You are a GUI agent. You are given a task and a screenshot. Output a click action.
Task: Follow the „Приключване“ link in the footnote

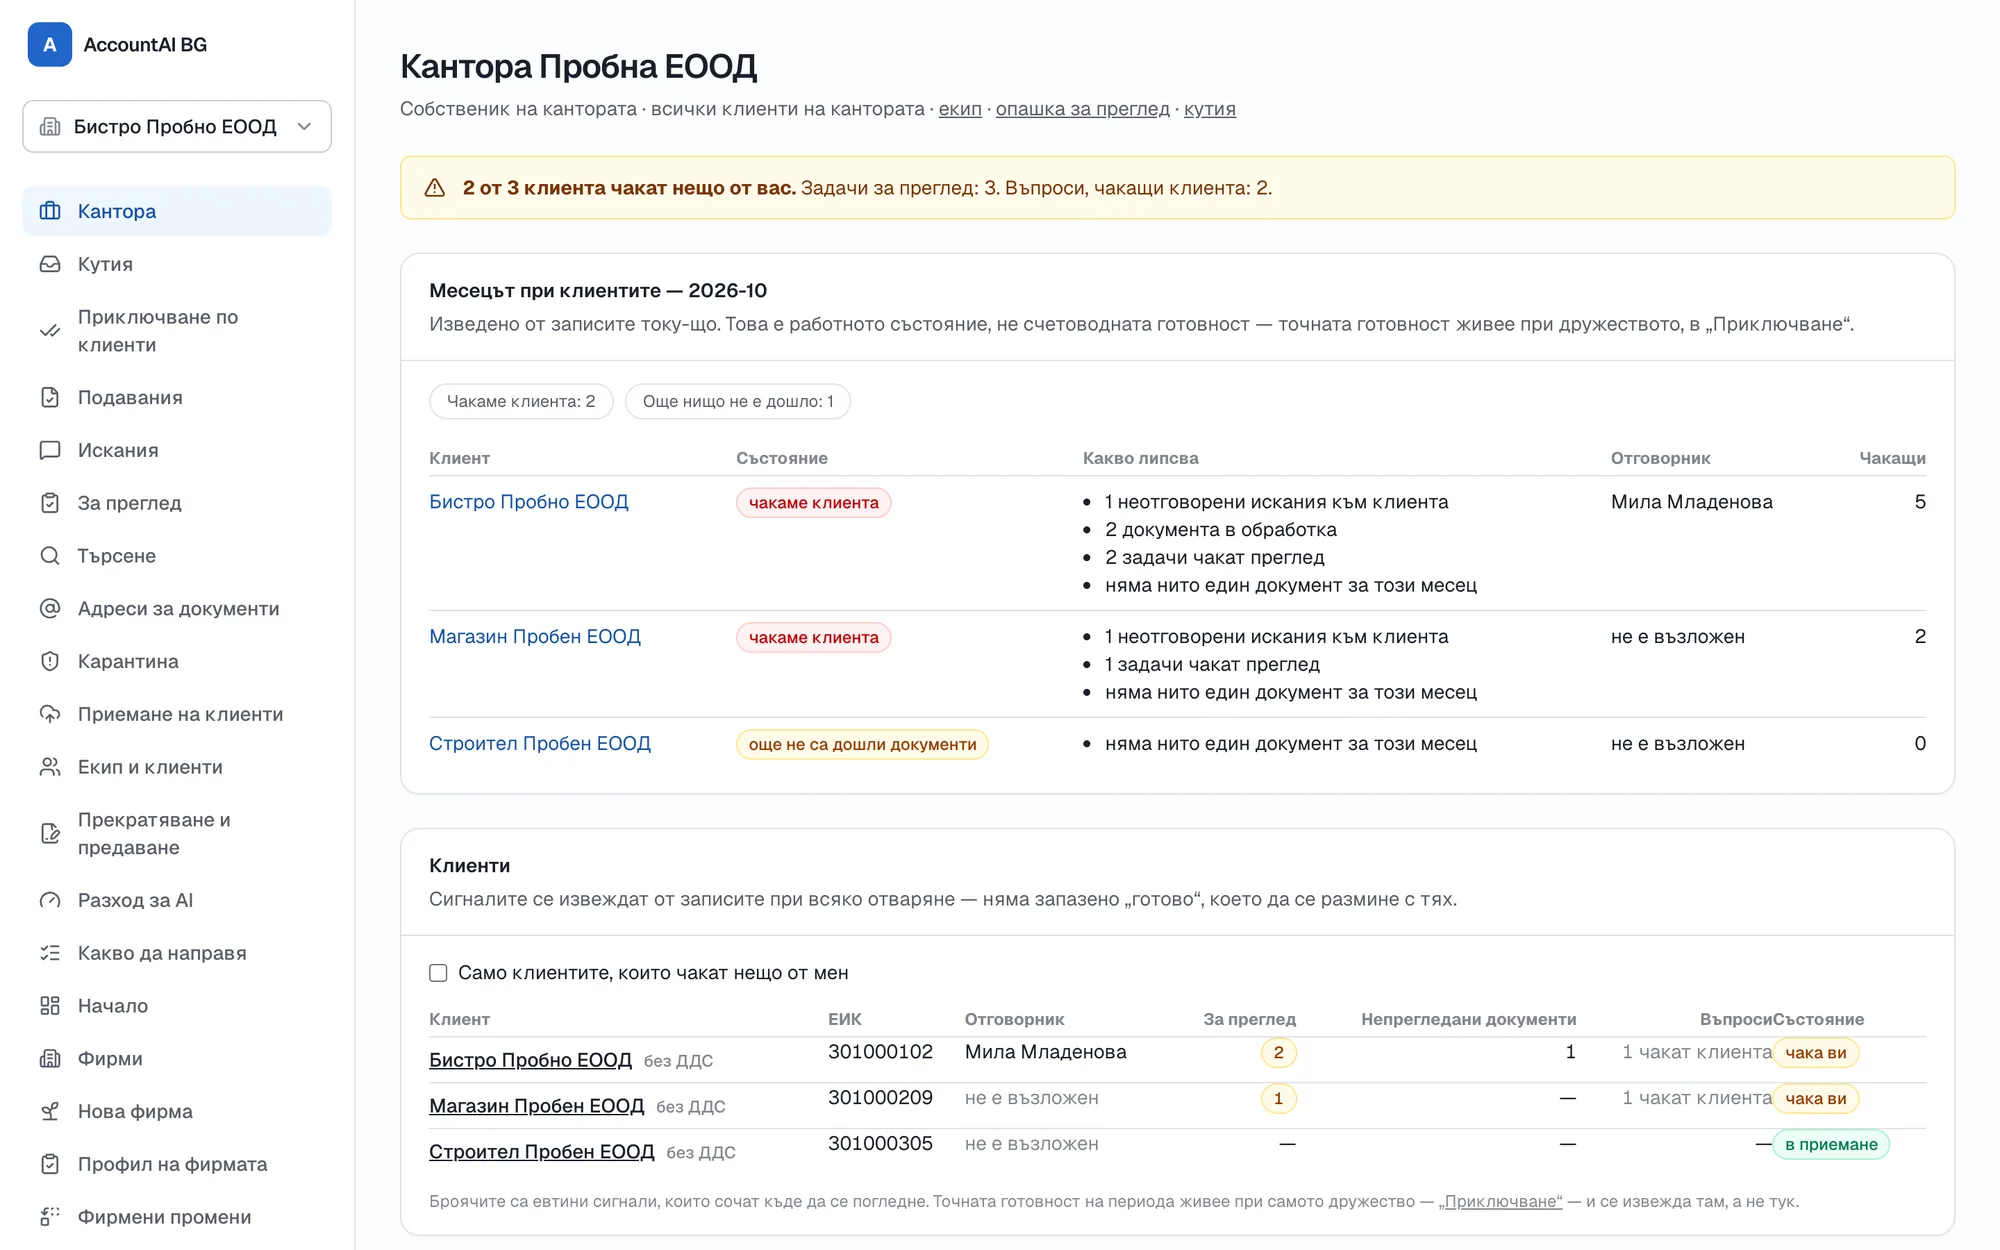[1500, 1202]
